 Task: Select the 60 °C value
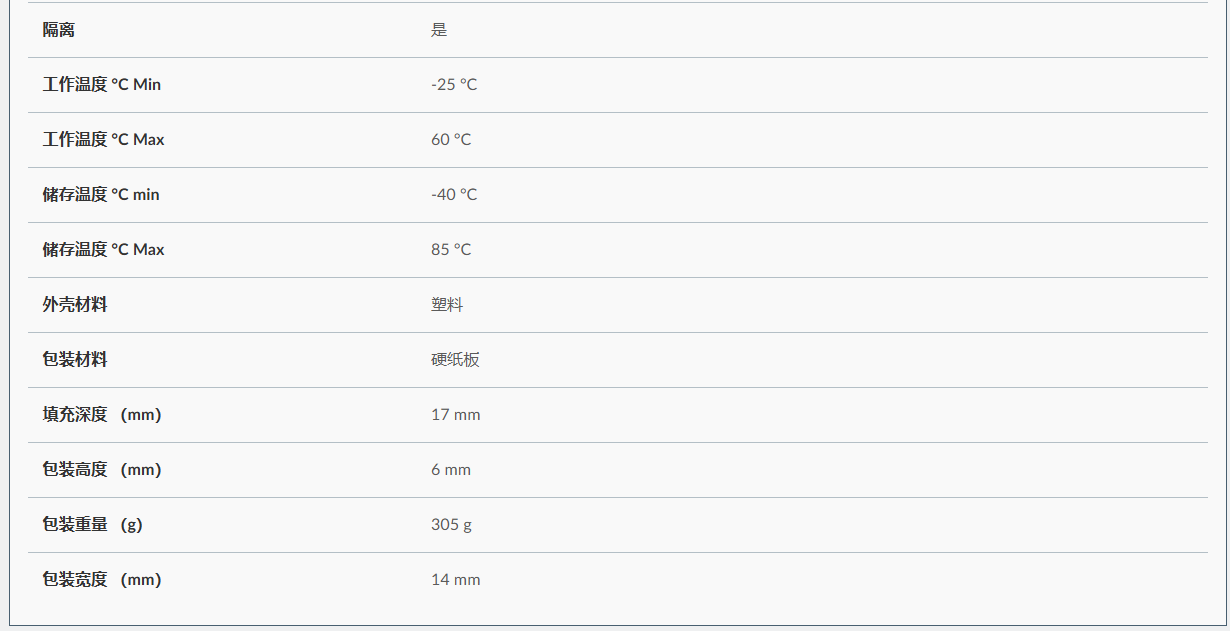[451, 140]
